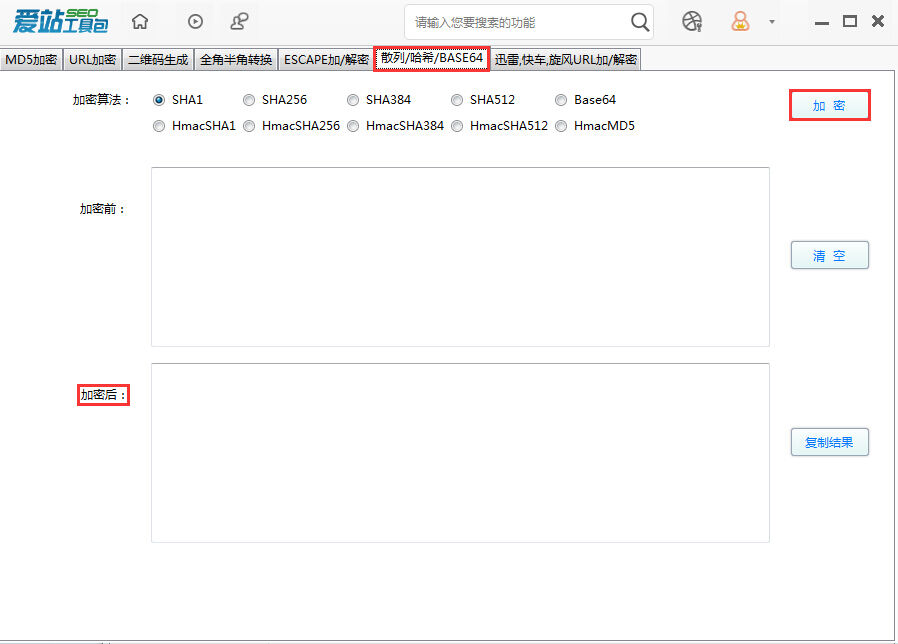Choose the Base64 radio button
Image resolution: width=898 pixels, height=644 pixels.
point(561,100)
